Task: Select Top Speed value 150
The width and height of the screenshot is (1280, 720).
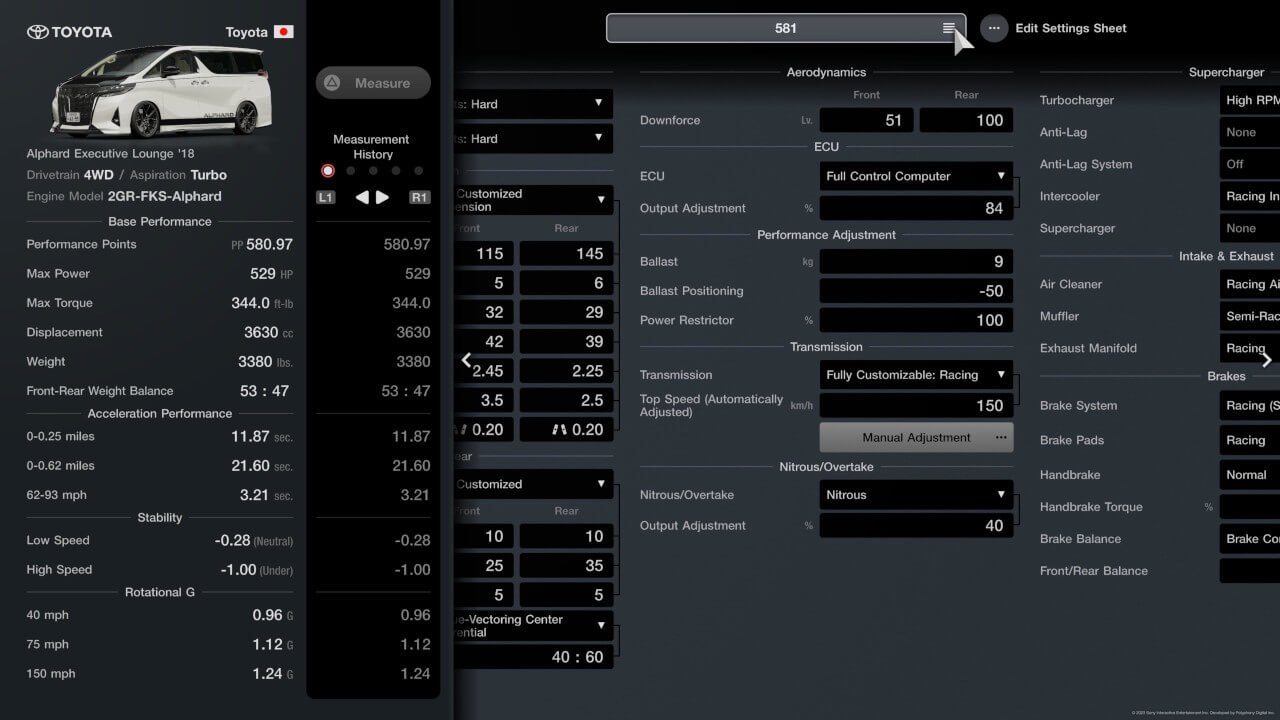Action: pos(916,405)
